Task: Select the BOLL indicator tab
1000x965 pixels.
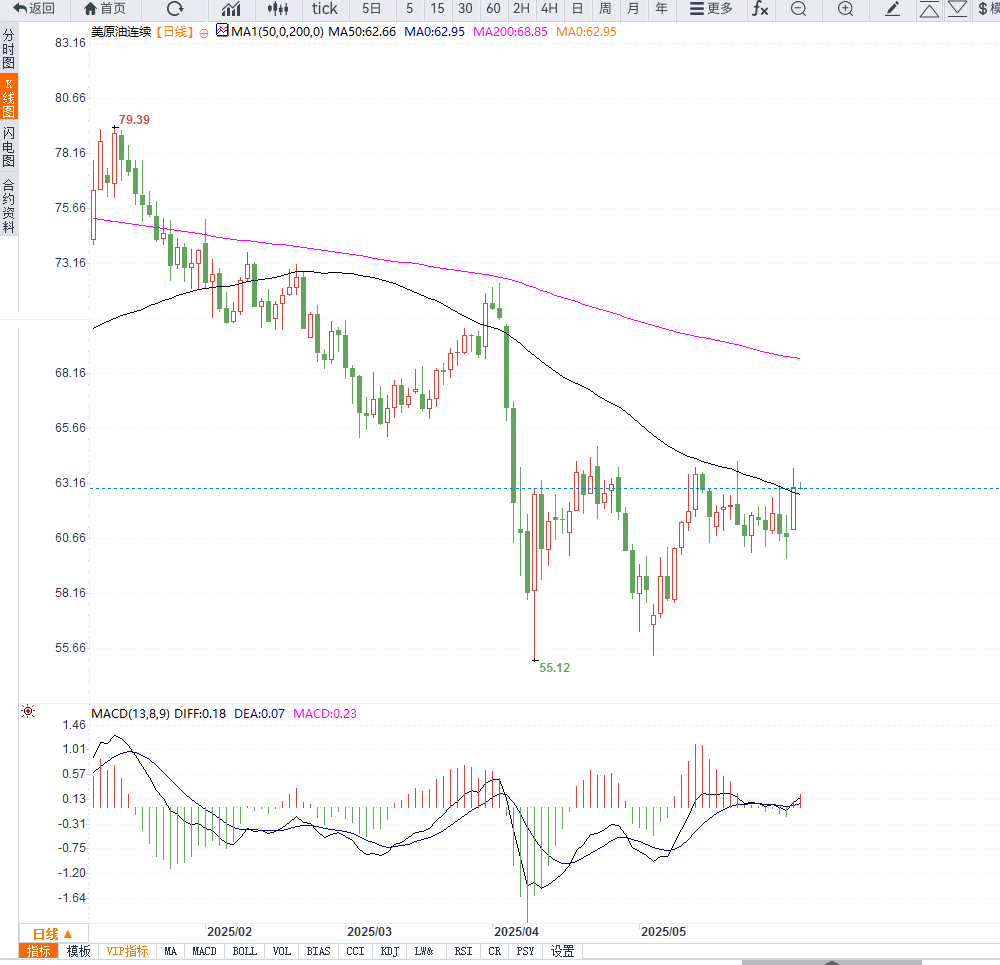Action: tap(244, 951)
